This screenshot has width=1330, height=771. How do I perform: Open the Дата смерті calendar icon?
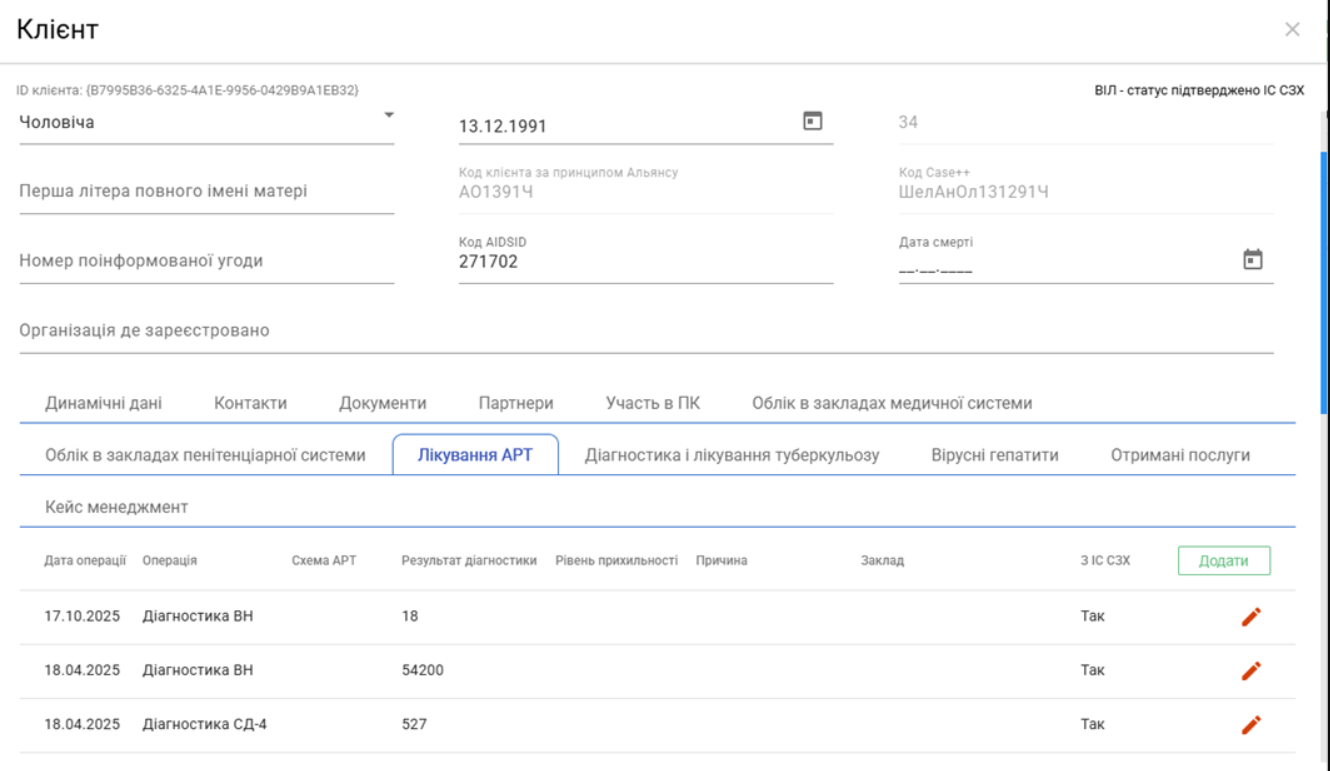click(x=1252, y=259)
